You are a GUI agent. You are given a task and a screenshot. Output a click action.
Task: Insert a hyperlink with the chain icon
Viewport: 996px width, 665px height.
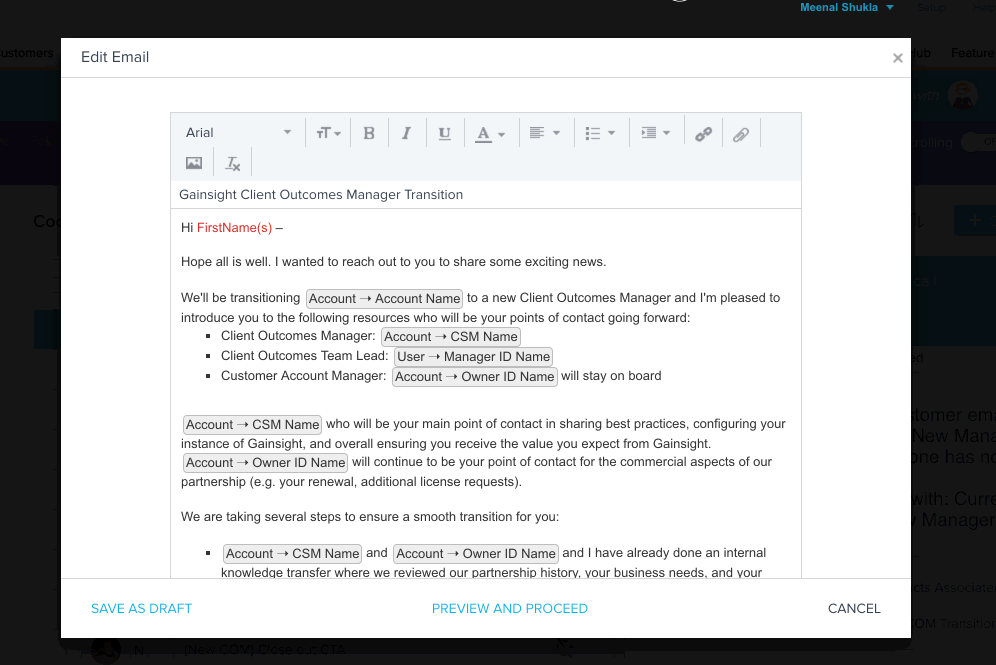(x=703, y=133)
